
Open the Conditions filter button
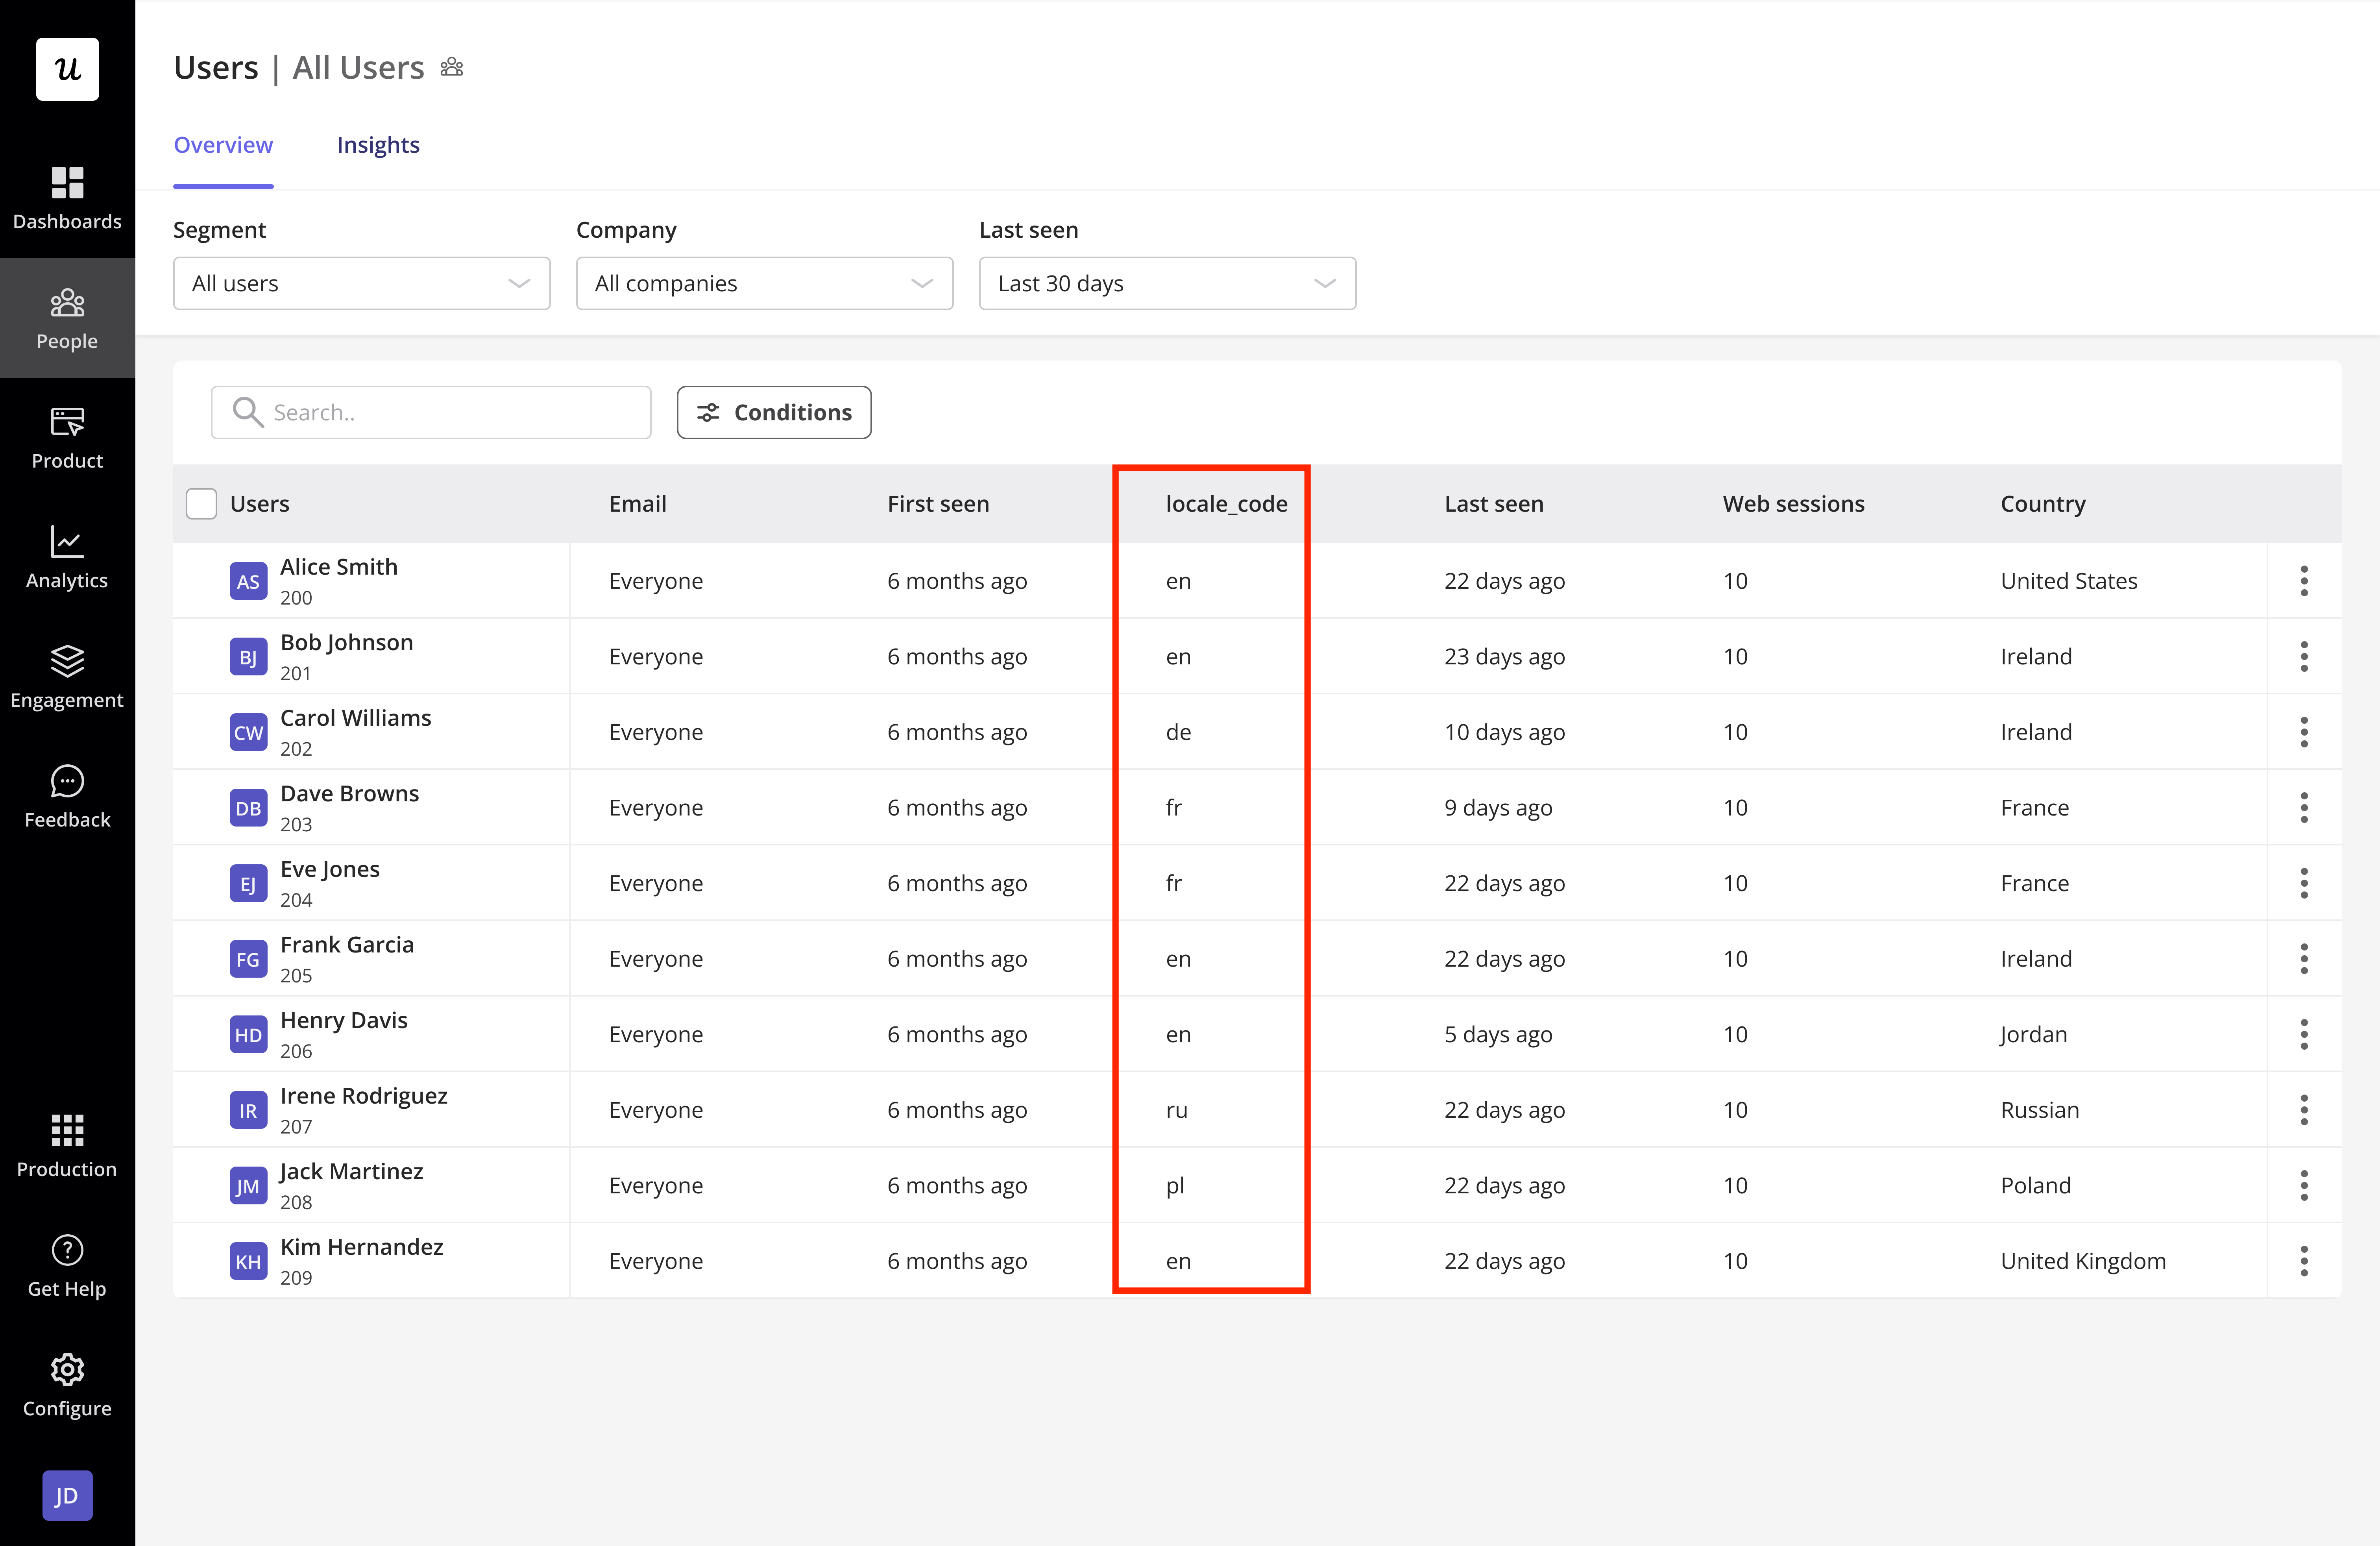click(x=774, y=412)
